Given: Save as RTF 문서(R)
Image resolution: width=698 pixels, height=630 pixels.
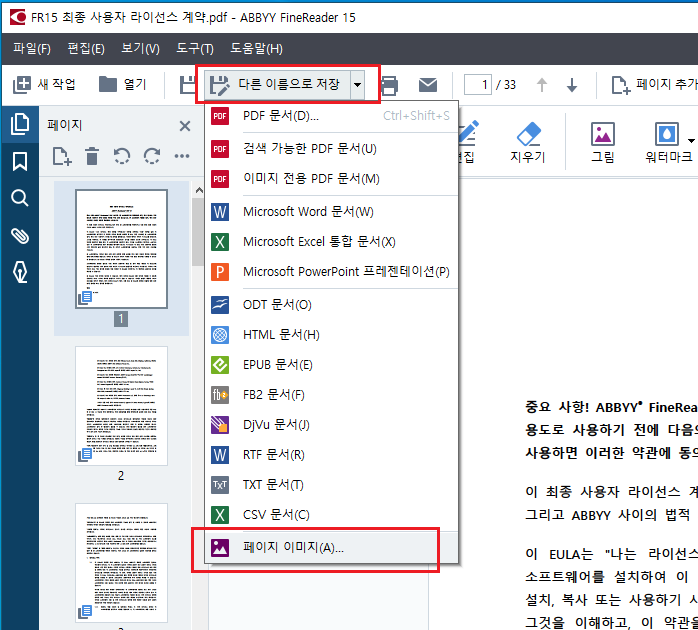Looking at the screenshot, I should click(x=332, y=455).
